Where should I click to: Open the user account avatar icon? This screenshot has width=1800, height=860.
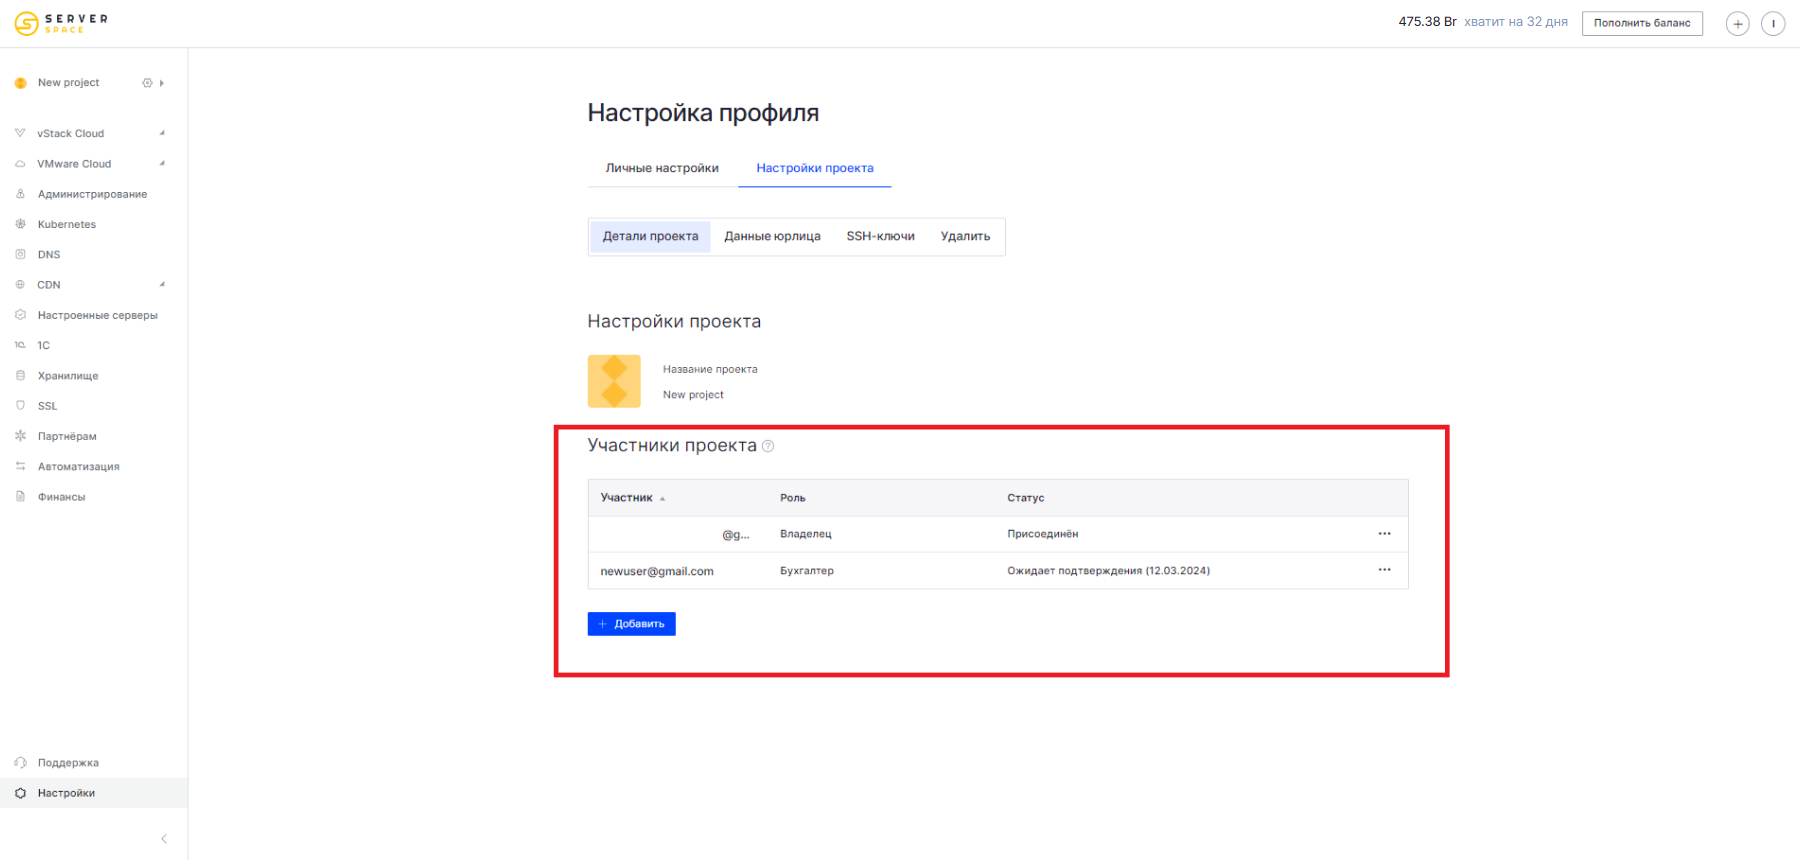click(x=1773, y=24)
